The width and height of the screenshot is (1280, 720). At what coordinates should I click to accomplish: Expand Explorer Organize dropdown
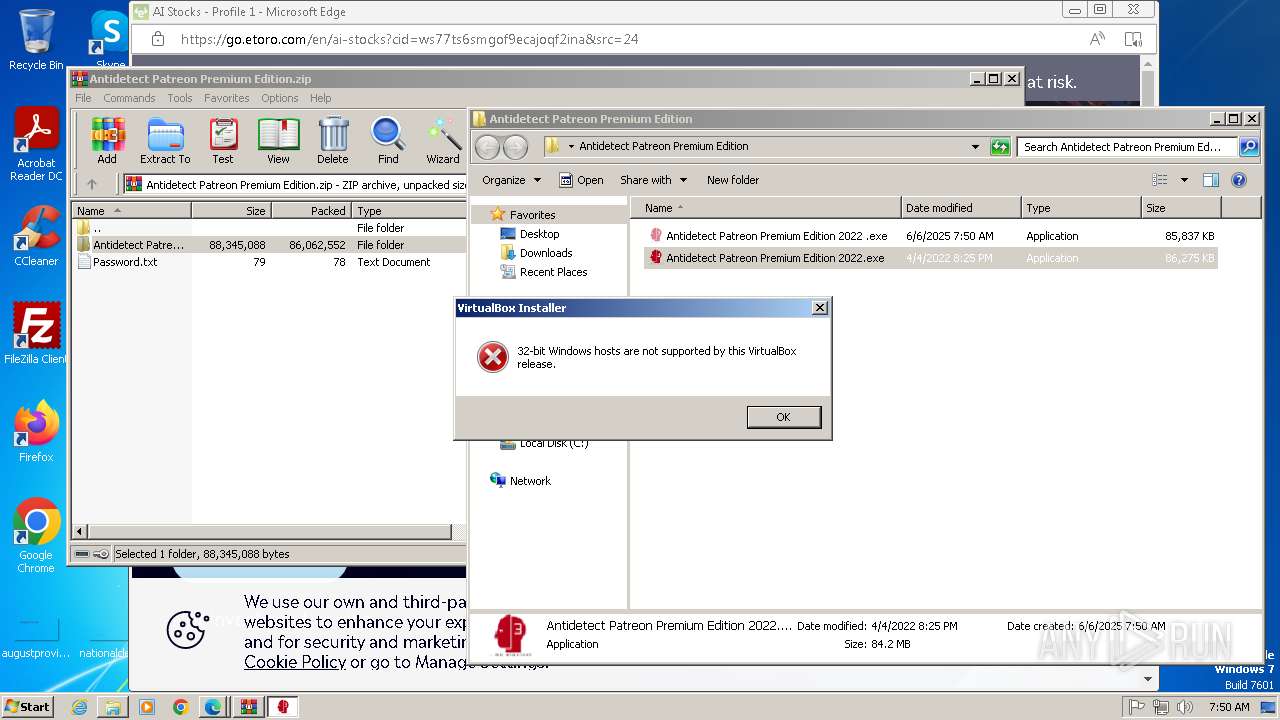click(x=511, y=180)
